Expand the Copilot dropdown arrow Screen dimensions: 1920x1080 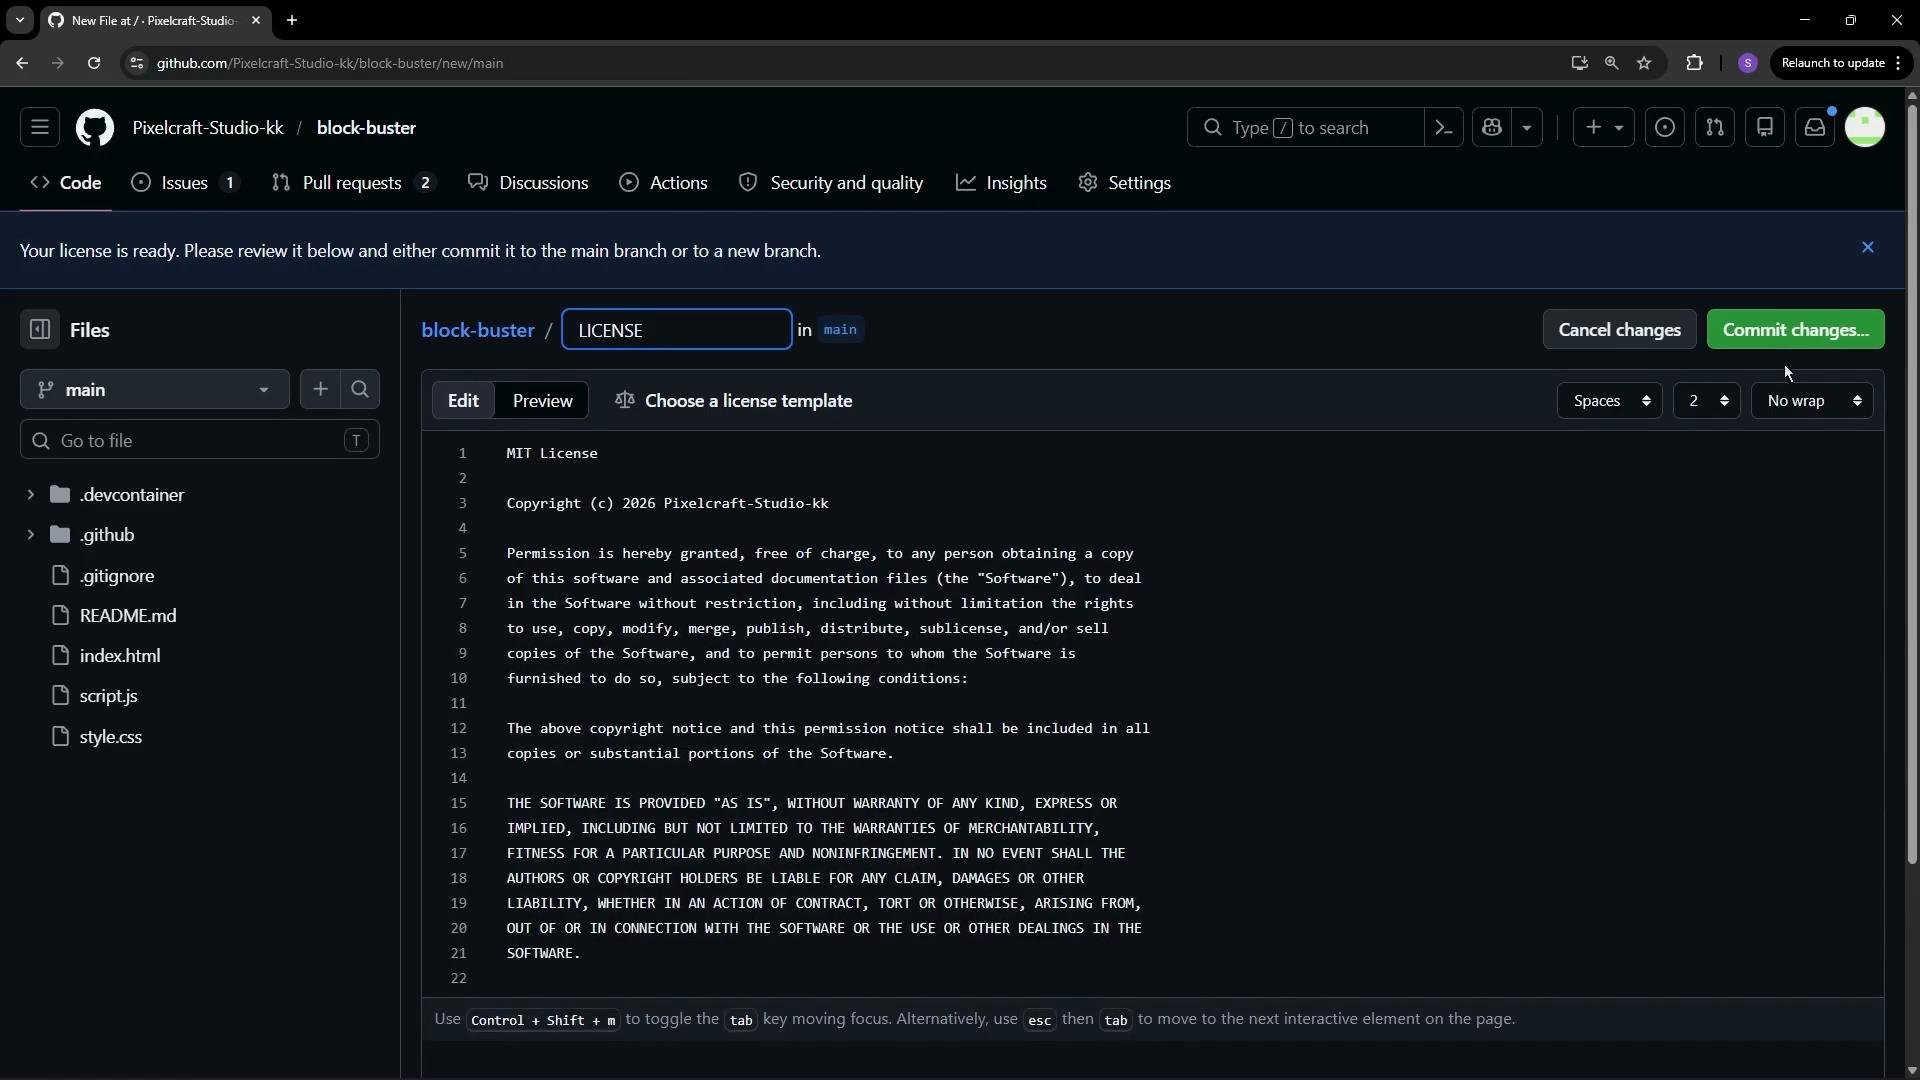pyautogui.click(x=1527, y=128)
